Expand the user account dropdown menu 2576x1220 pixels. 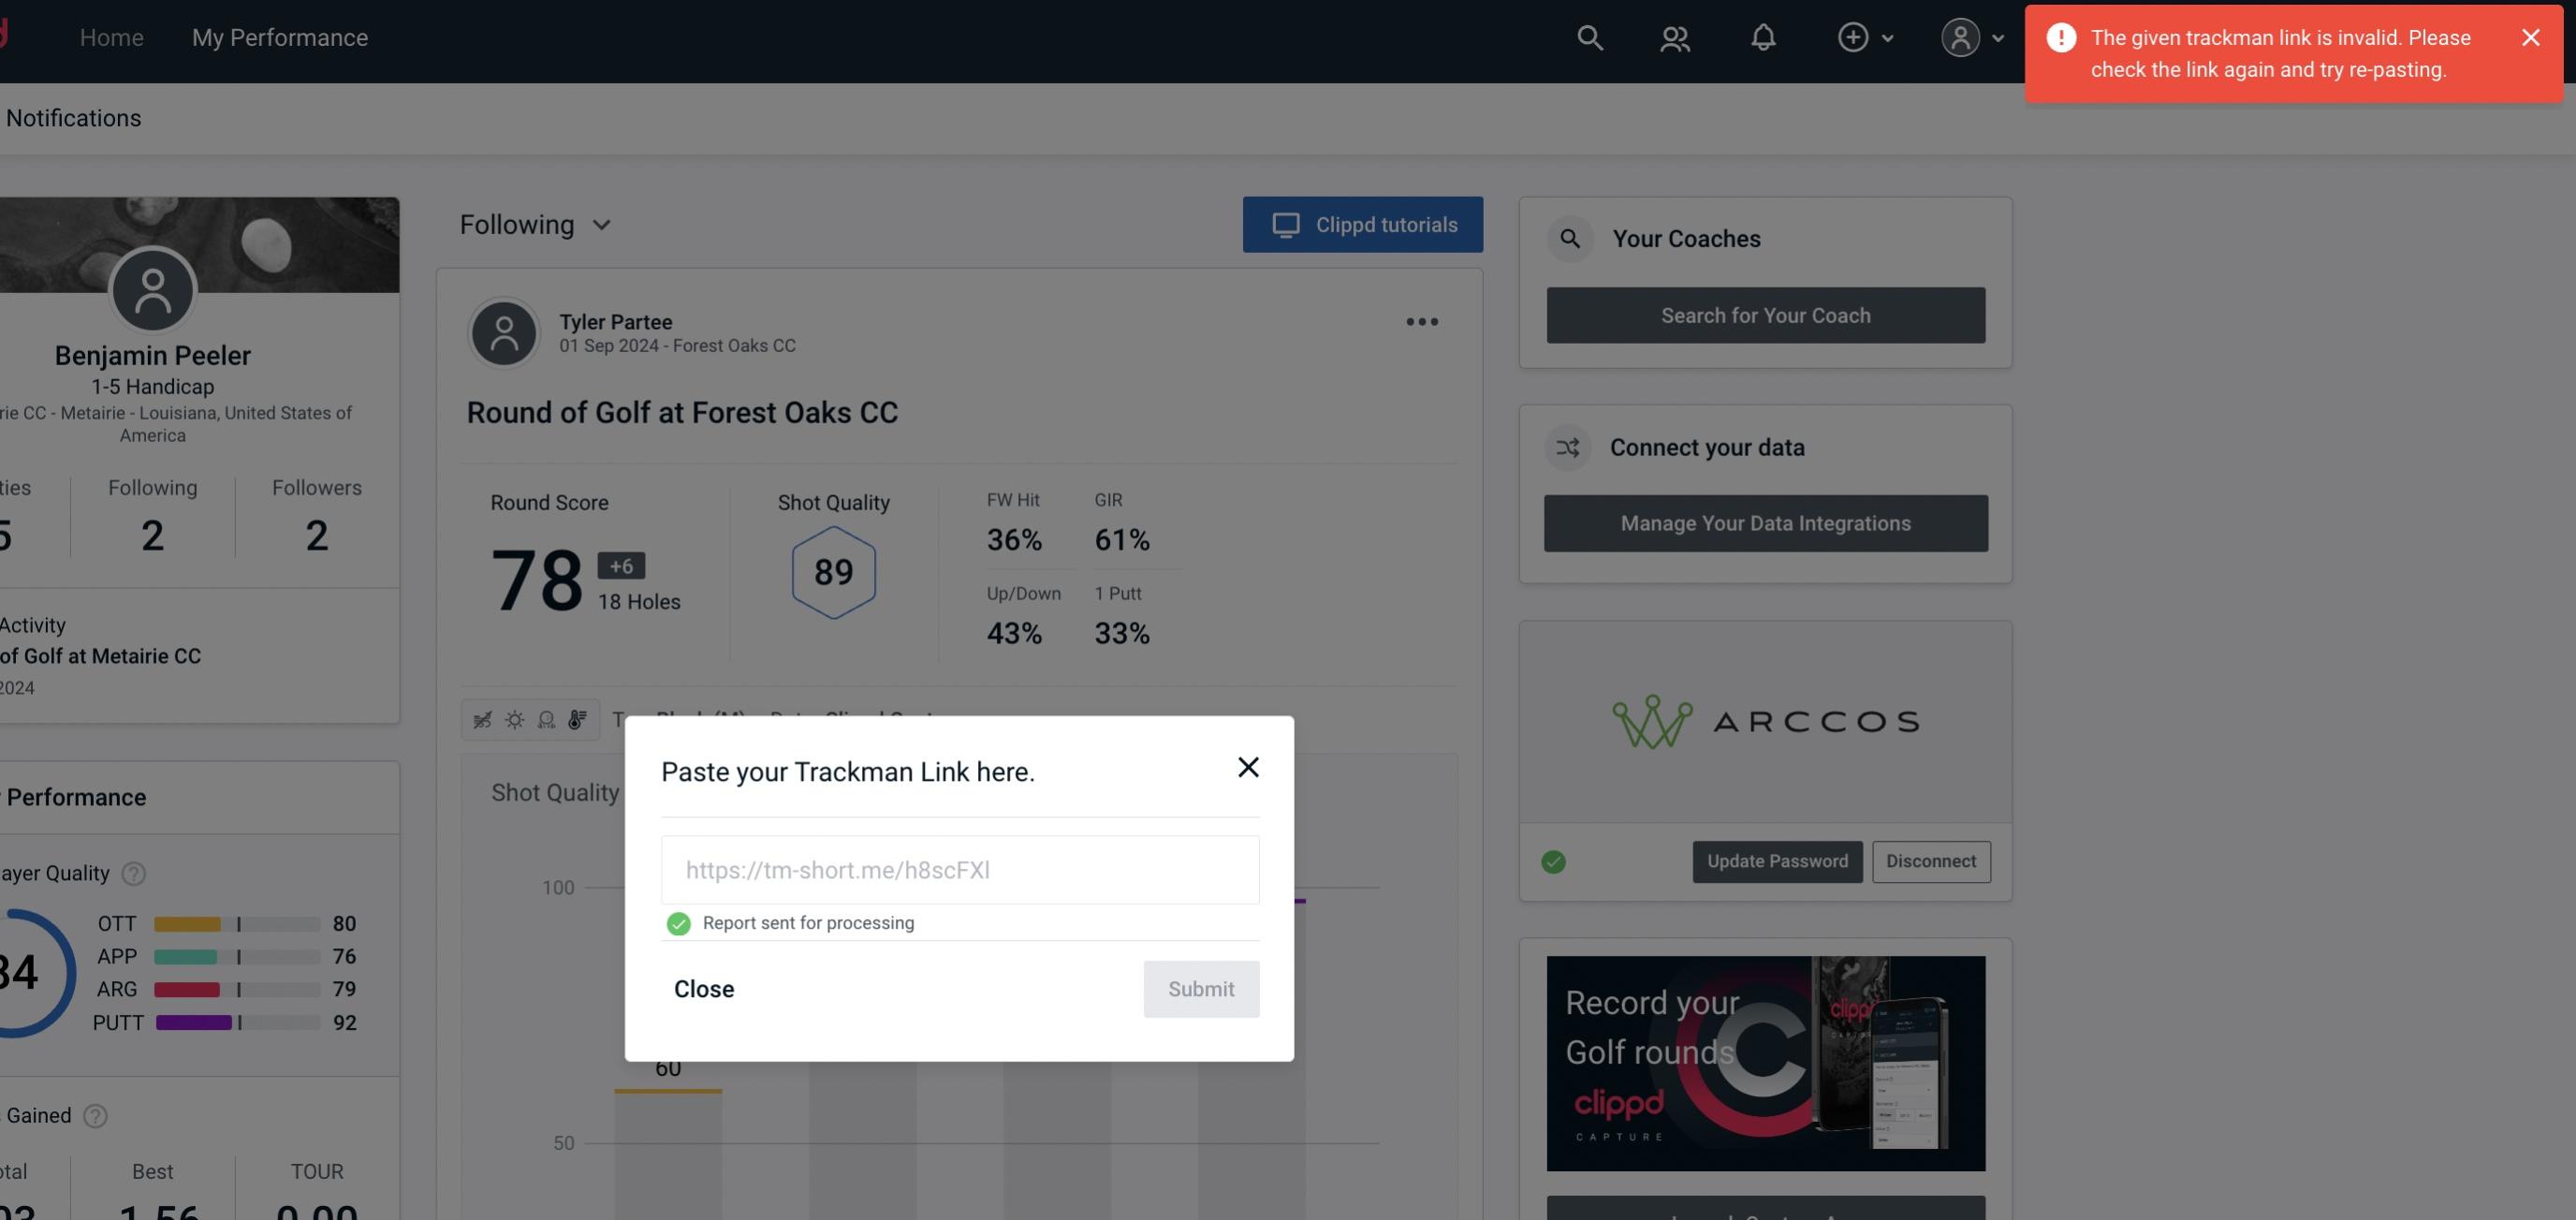[x=1969, y=35]
